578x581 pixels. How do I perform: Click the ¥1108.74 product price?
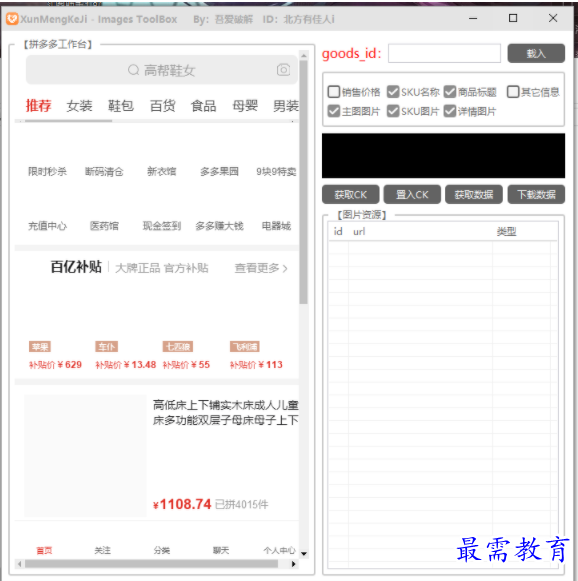[x=182, y=504]
